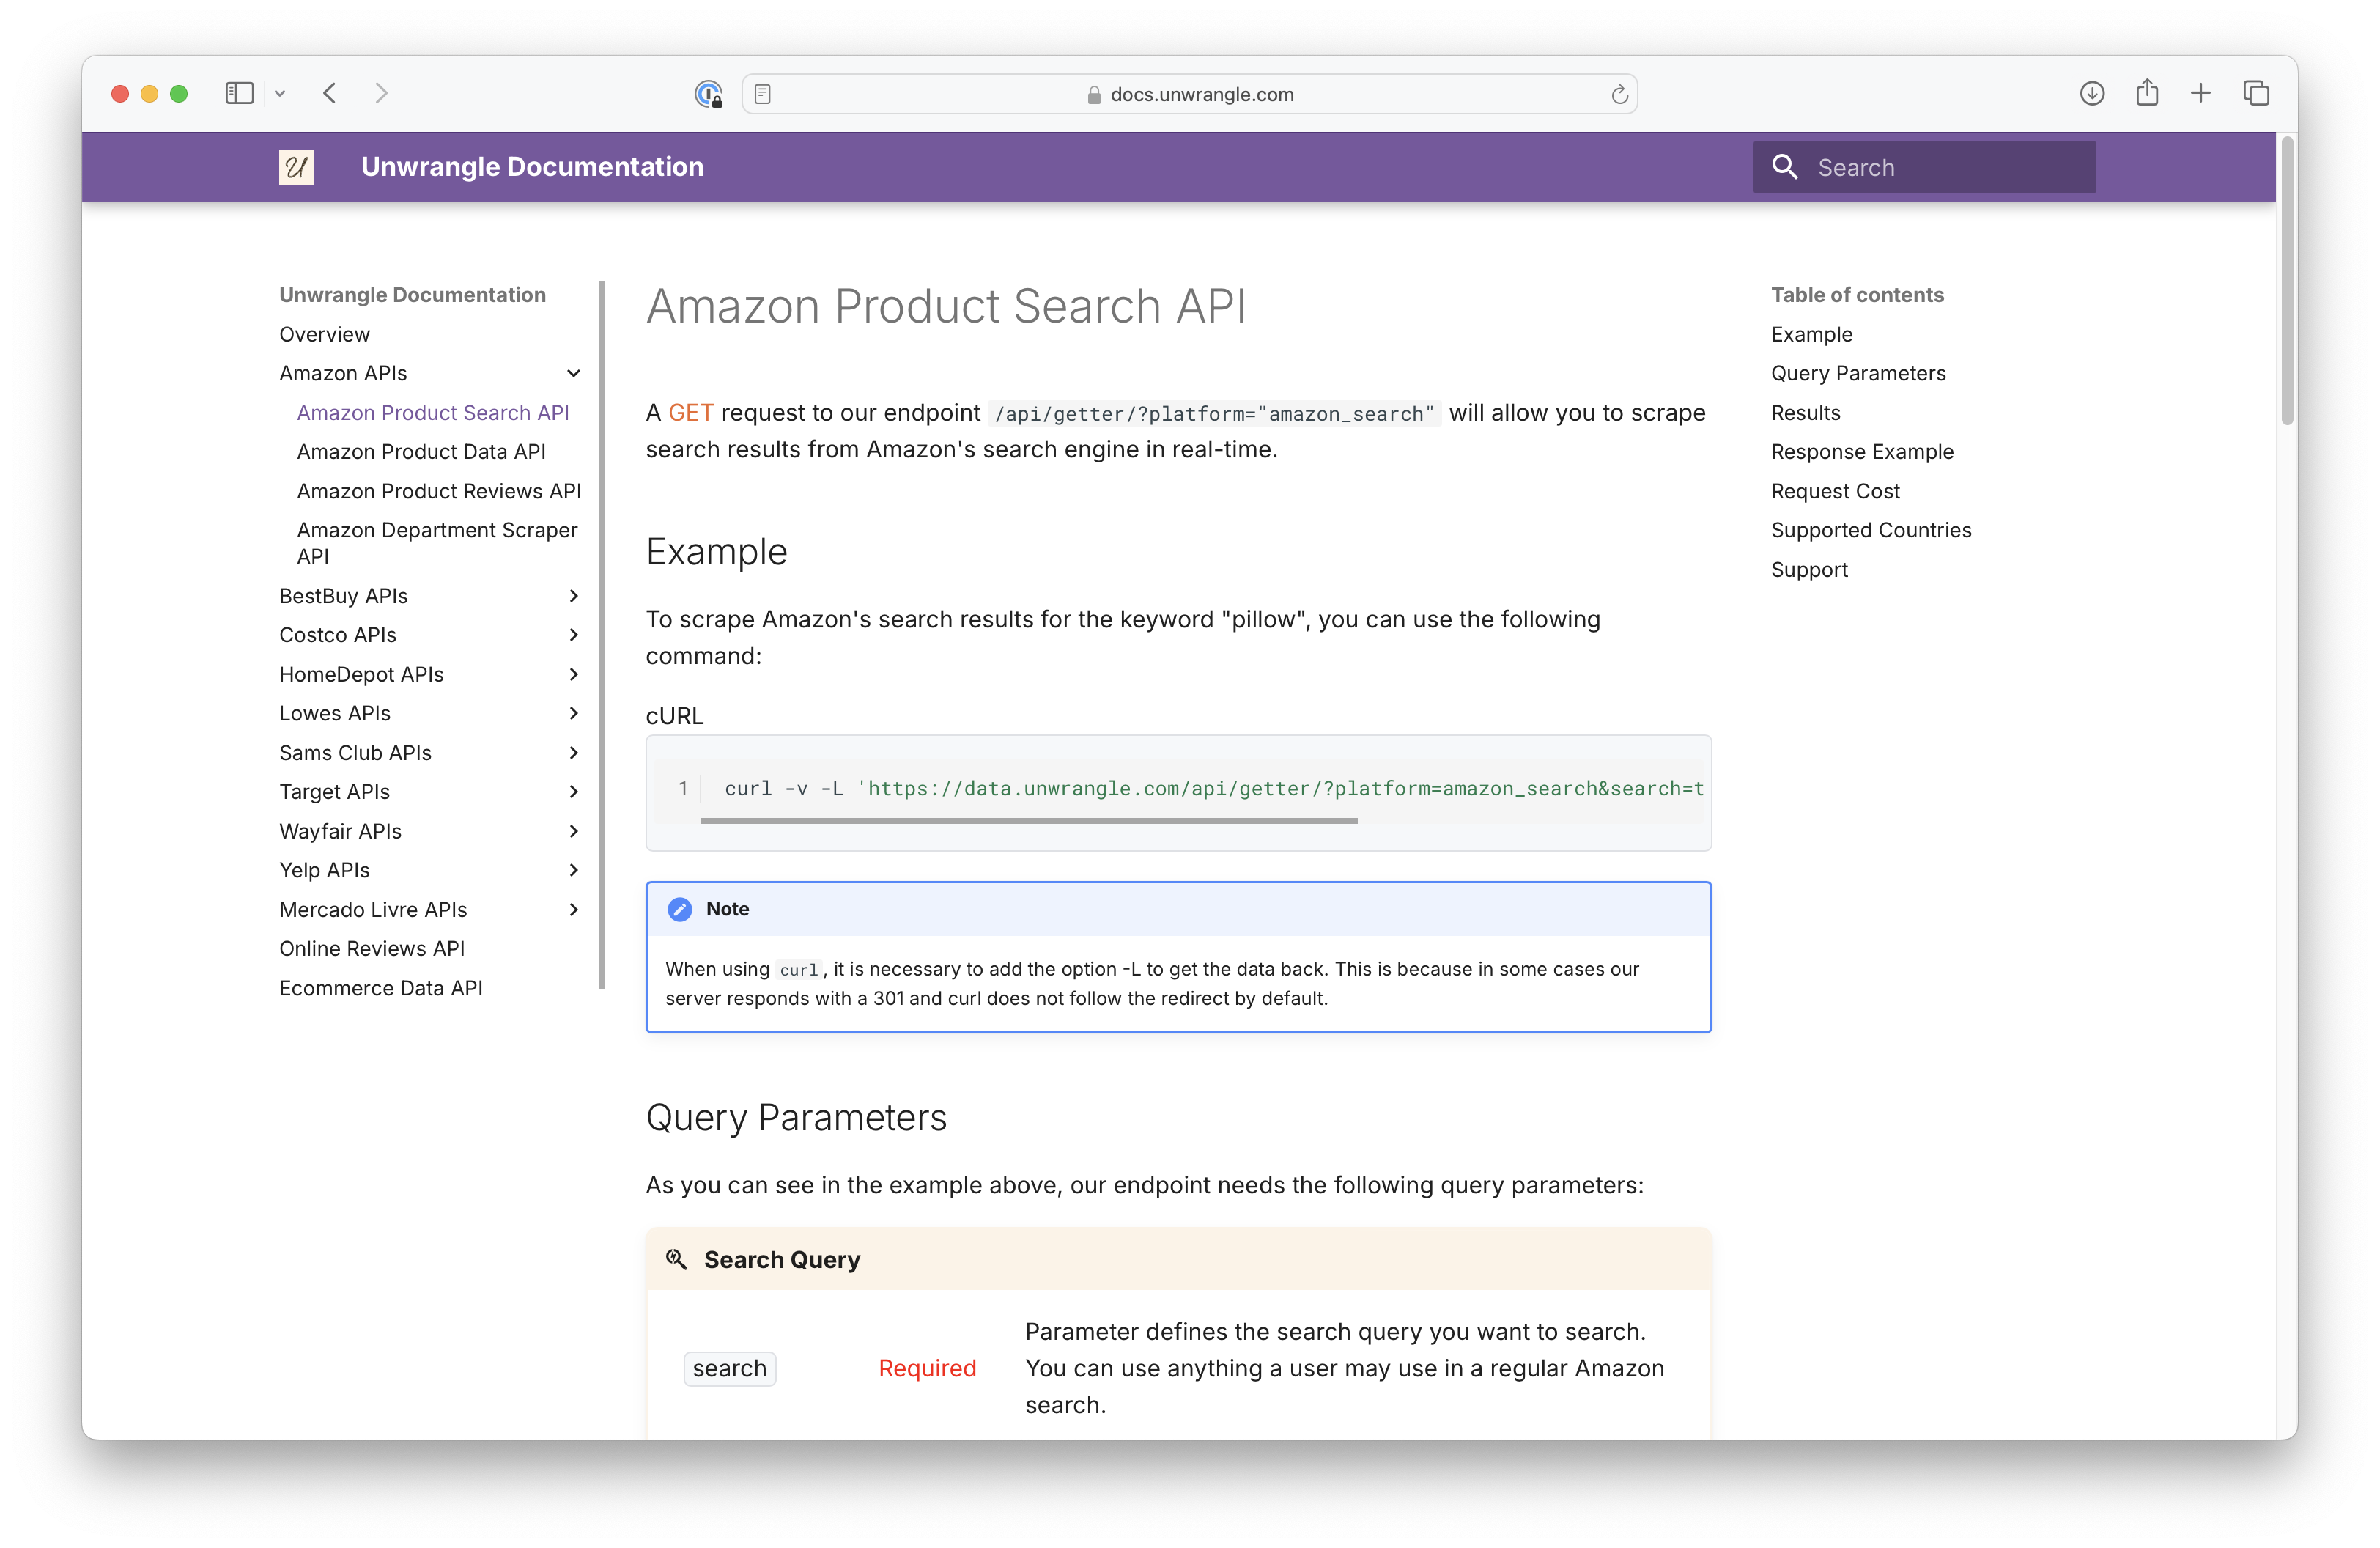2380x1548 pixels.
Task: Open Ecommerce Data API in sidebar
Action: (380, 987)
